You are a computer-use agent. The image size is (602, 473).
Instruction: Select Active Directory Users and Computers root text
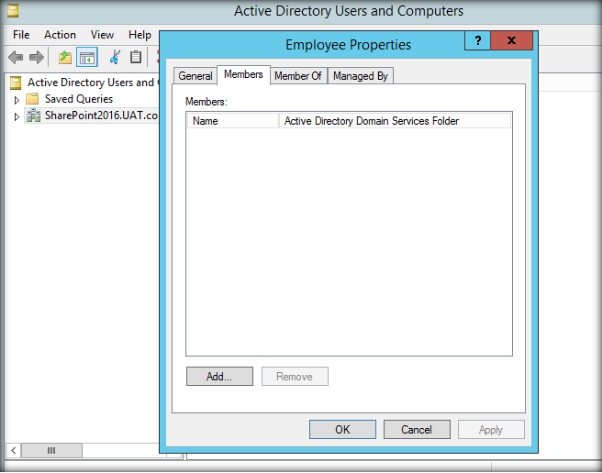pos(91,83)
